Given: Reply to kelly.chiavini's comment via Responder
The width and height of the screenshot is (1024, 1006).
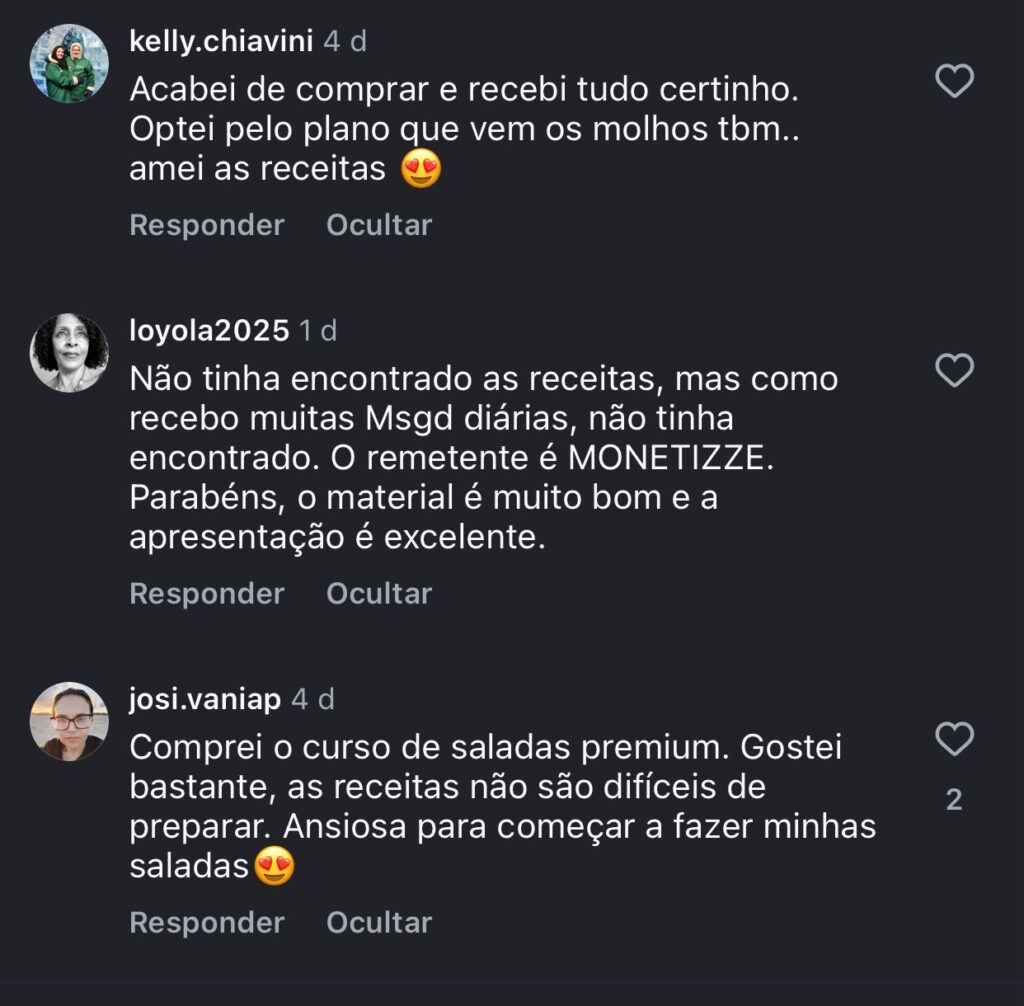Looking at the screenshot, I should tap(207, 225).
